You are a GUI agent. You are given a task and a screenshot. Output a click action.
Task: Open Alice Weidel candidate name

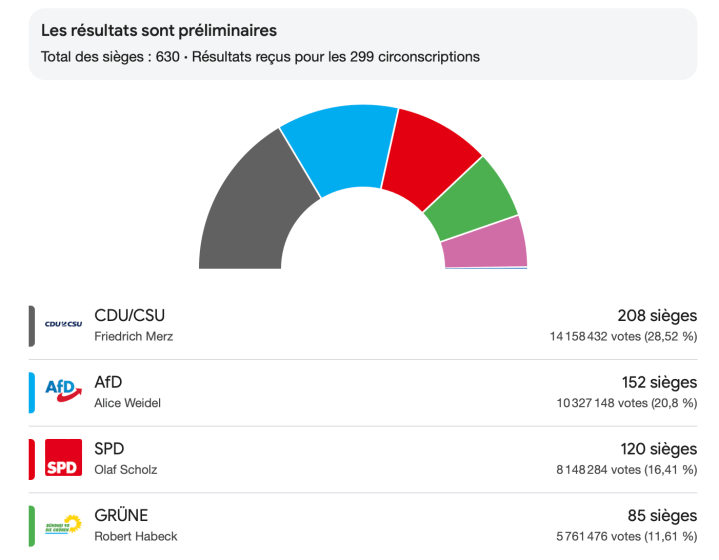tap(127, 403)
